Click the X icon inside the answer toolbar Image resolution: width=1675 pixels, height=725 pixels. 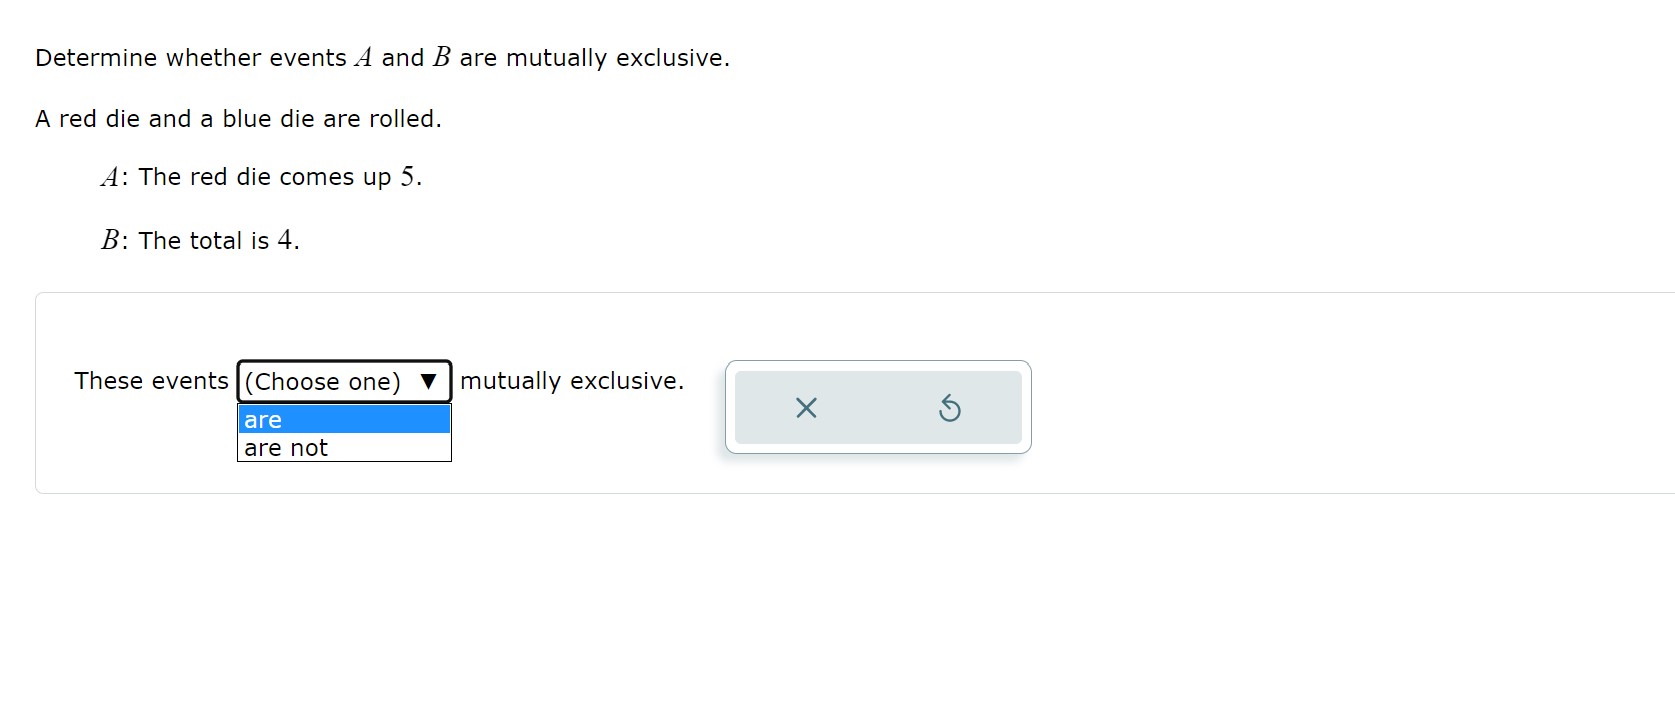(x=806, y=408)
